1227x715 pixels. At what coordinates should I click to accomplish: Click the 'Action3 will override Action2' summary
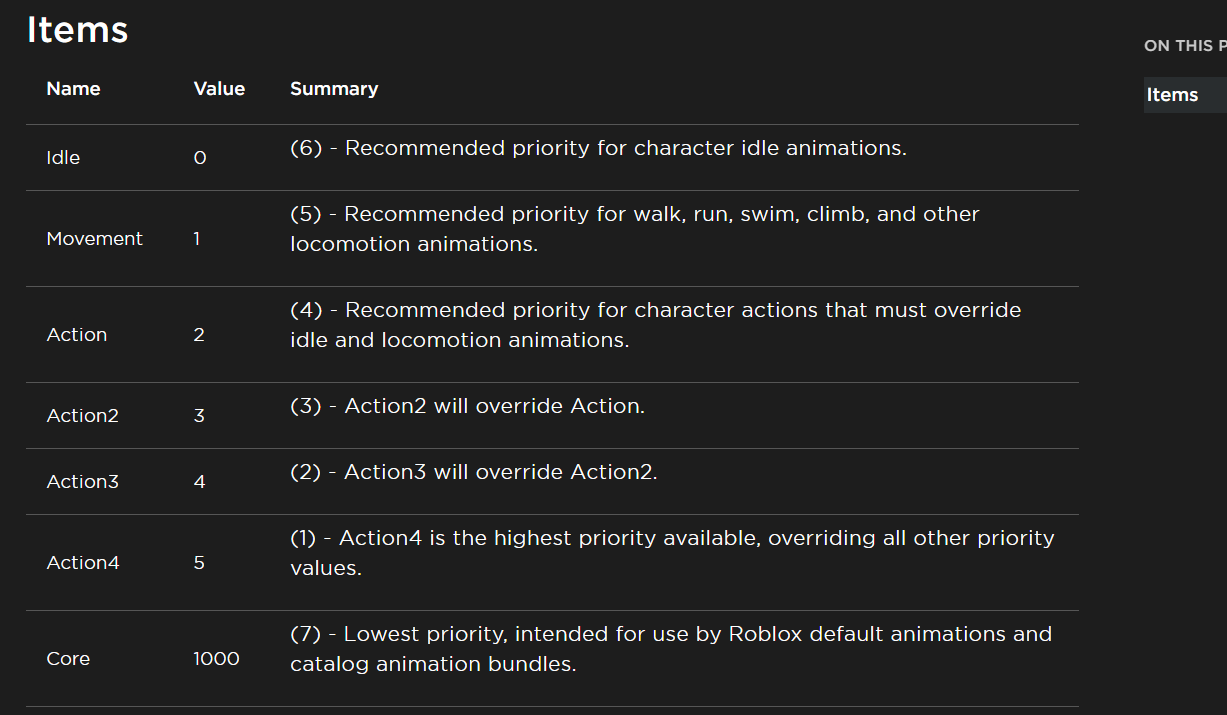pos(473,472)
